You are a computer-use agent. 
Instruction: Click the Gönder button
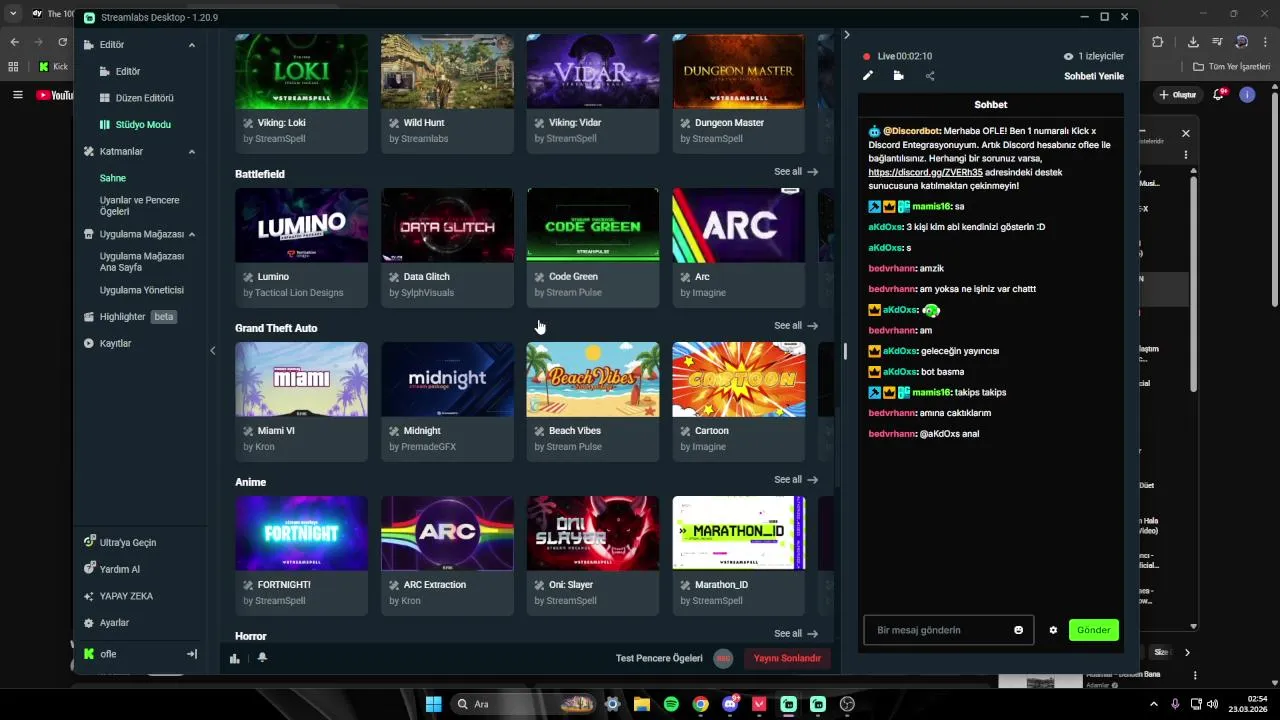tap(1094, 630)
